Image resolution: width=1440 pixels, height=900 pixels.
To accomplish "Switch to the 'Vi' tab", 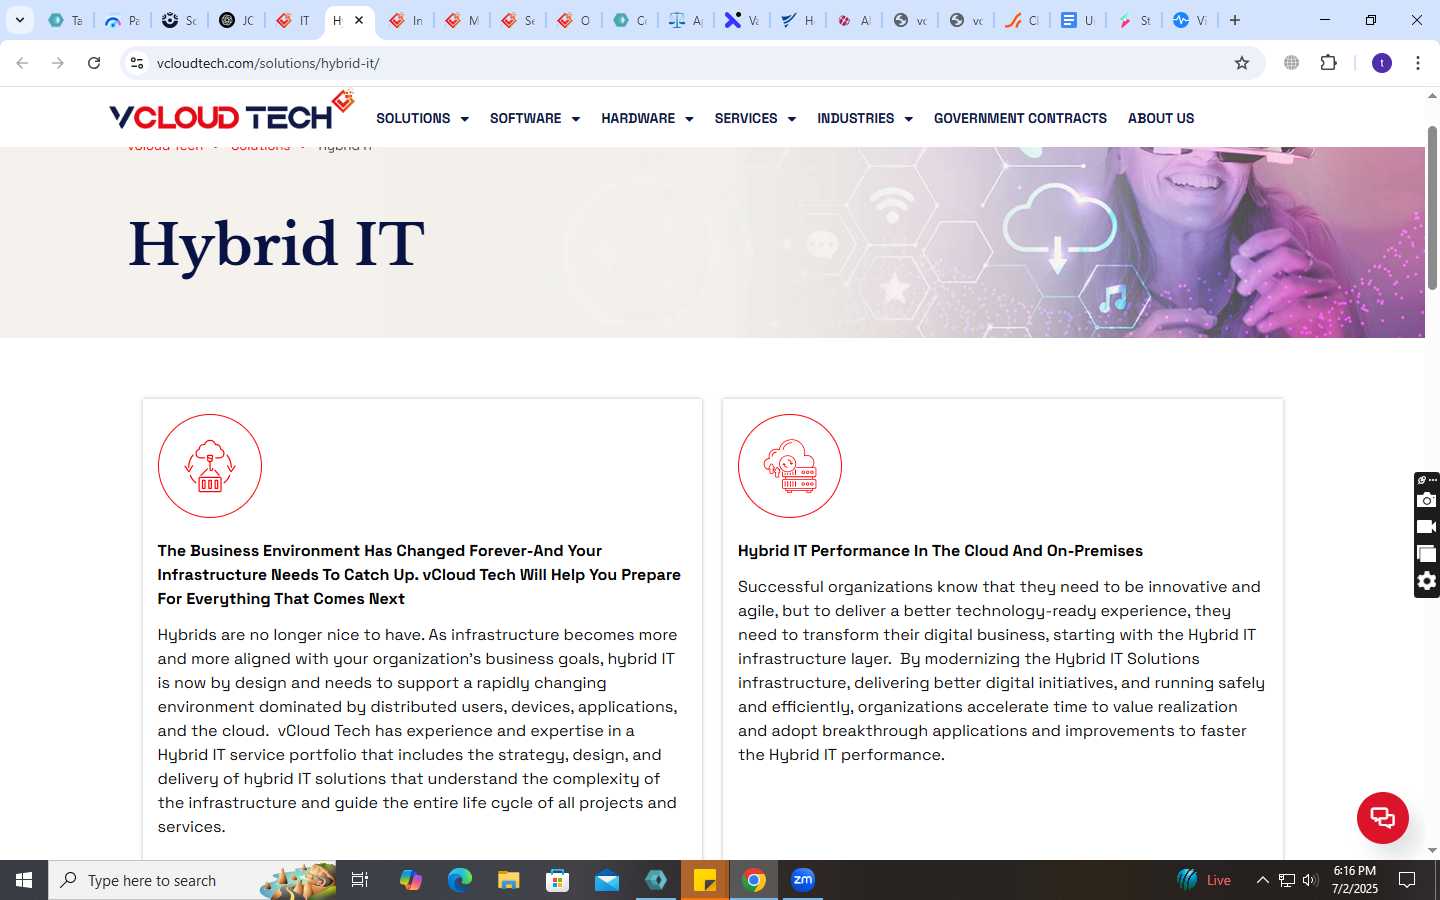I will 1190,20.
